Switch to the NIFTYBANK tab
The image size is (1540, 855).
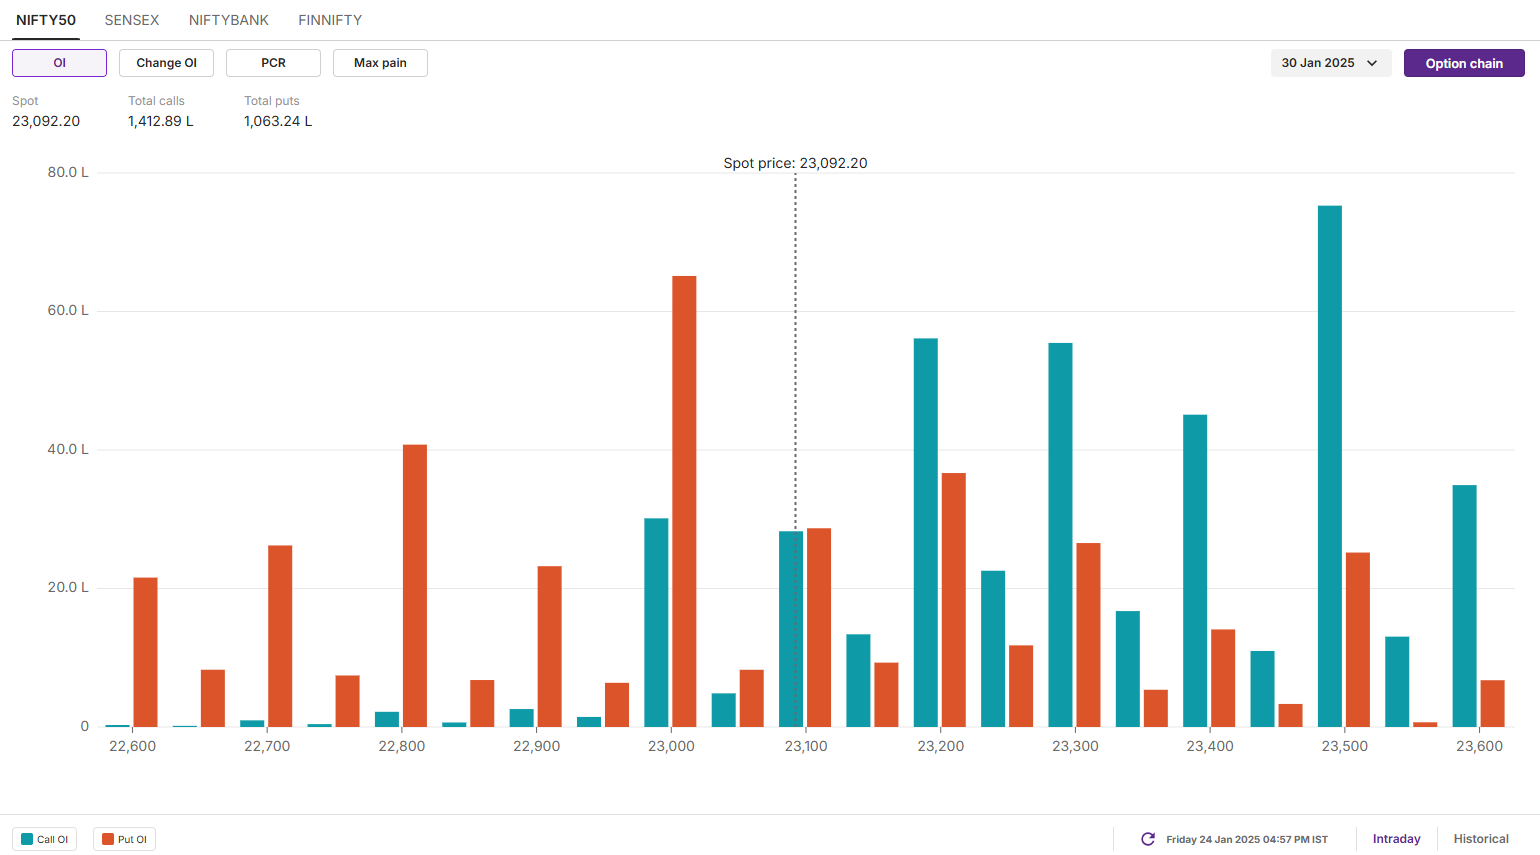coord(229,20)
